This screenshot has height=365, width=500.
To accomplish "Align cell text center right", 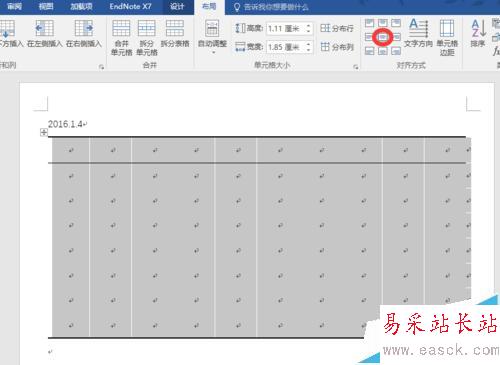I will point(396,37).
